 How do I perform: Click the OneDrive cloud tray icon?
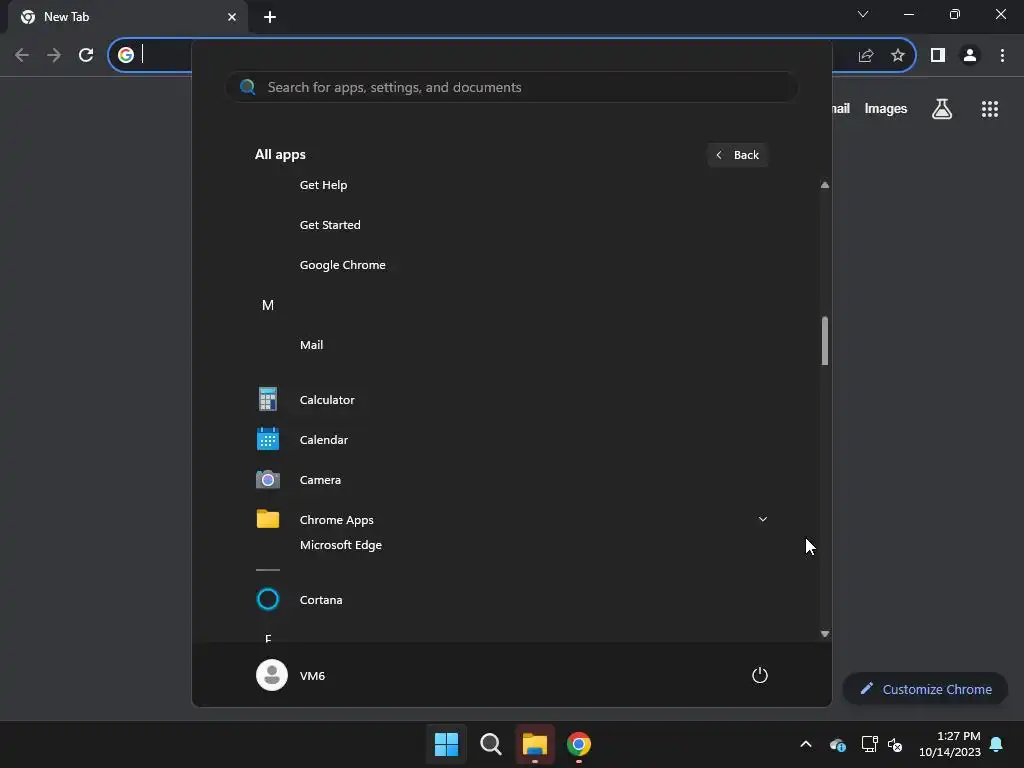tap(837, 744)
